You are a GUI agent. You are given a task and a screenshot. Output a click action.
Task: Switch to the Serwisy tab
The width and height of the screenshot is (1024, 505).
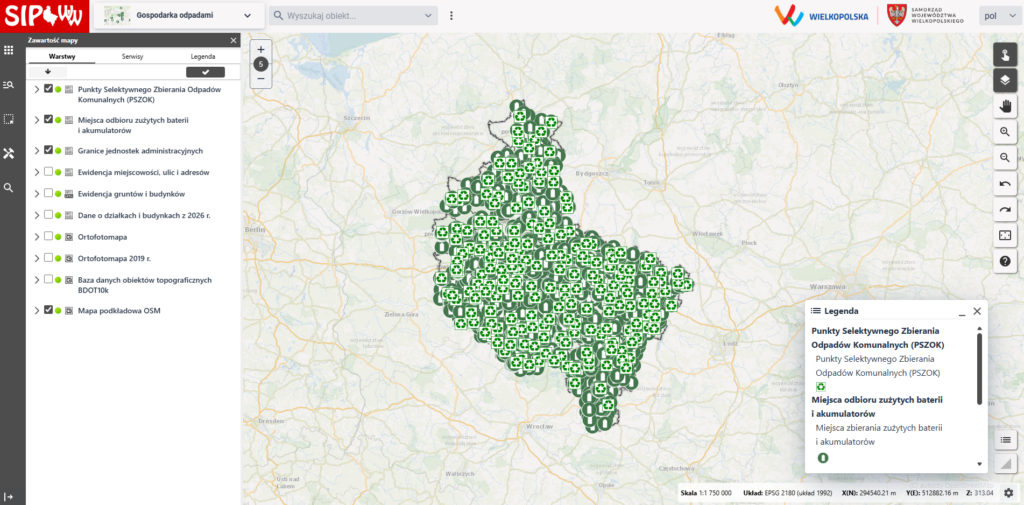[132, 57]
